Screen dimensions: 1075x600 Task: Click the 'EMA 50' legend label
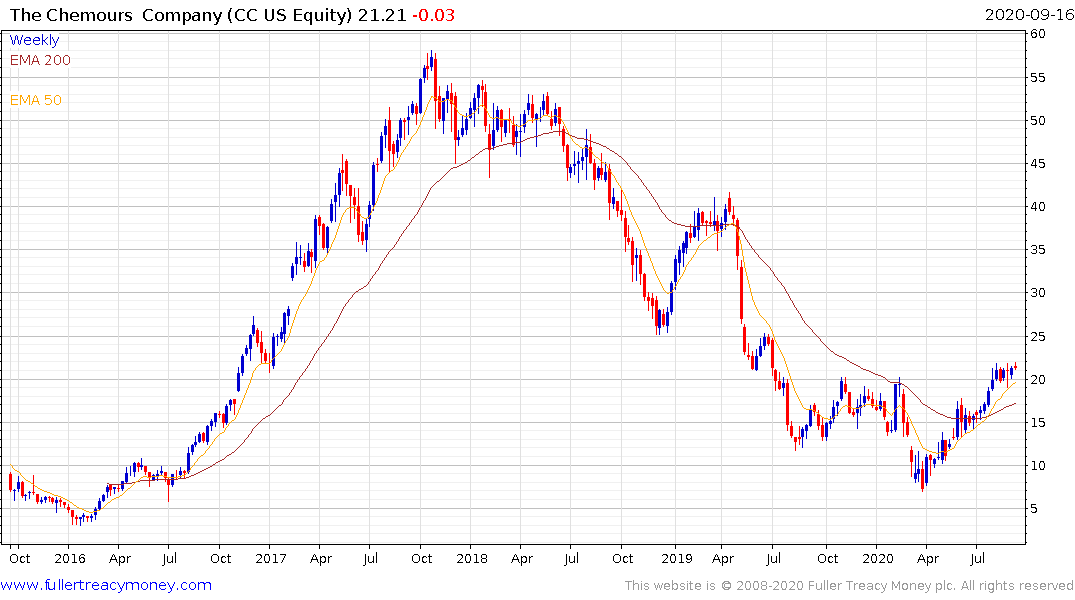36,100
